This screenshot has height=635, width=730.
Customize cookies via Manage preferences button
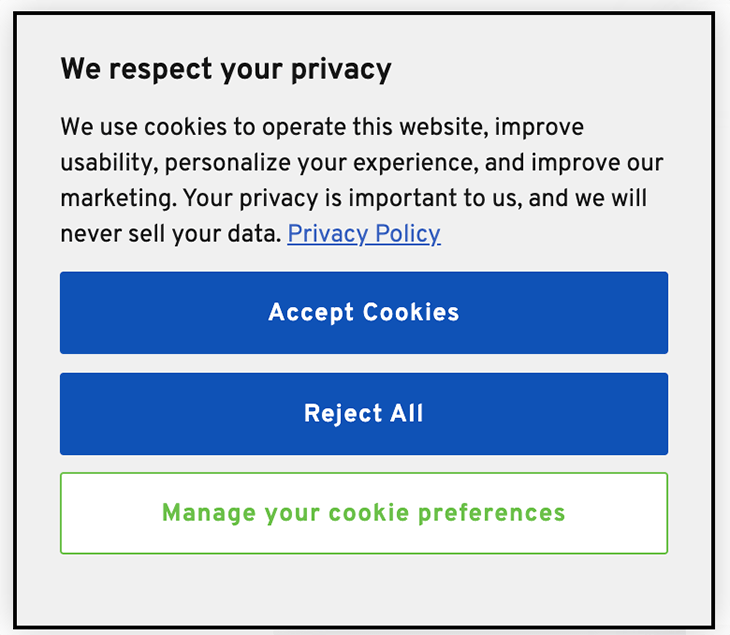364,513
